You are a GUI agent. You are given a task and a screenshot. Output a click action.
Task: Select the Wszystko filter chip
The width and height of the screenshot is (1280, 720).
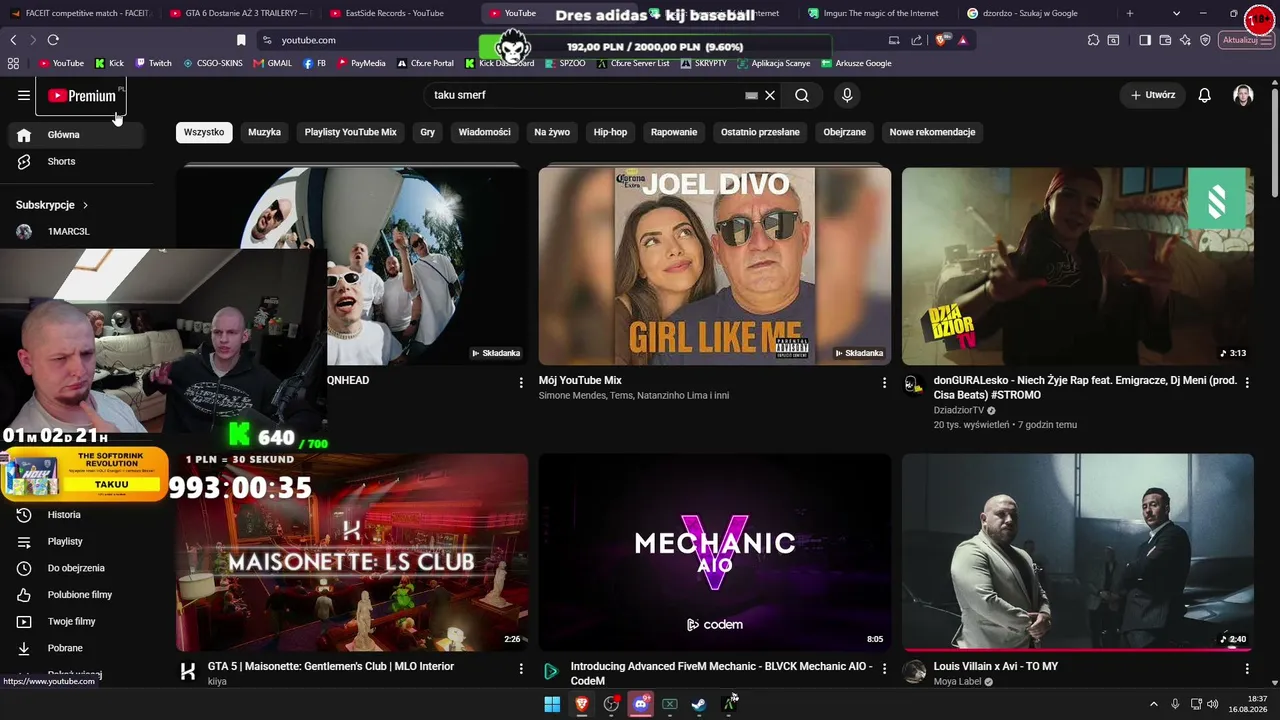click(204, 132)
